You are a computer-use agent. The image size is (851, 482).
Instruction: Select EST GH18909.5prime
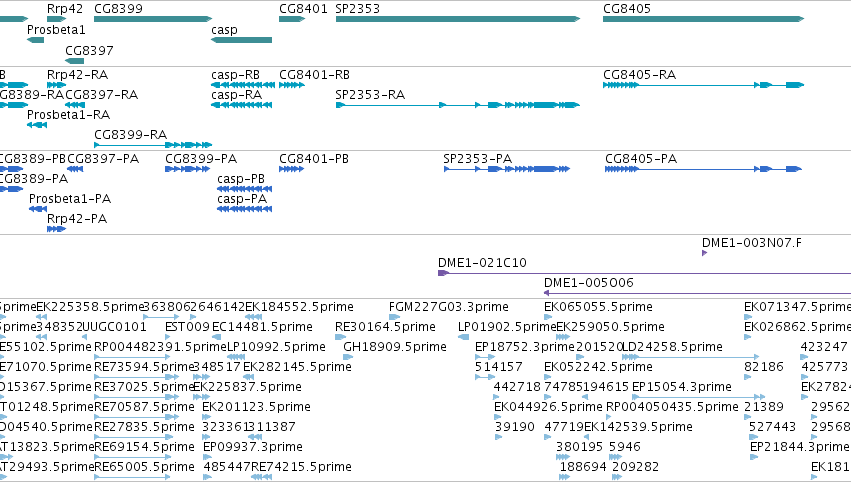[x=395, y=347]
